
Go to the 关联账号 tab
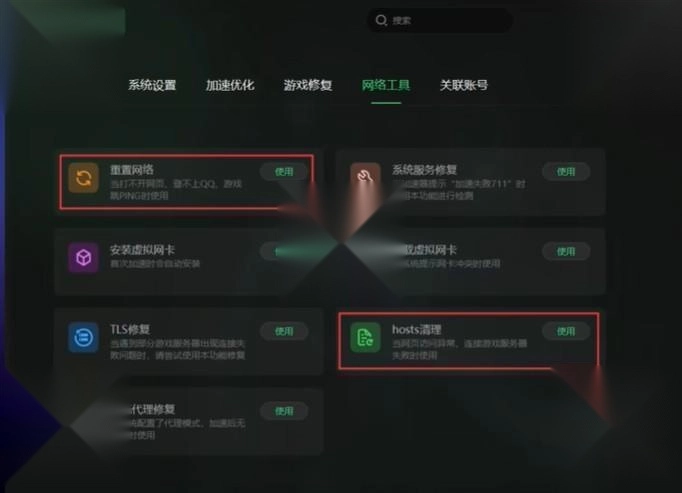pyautogui.click(x=464, y=85)
